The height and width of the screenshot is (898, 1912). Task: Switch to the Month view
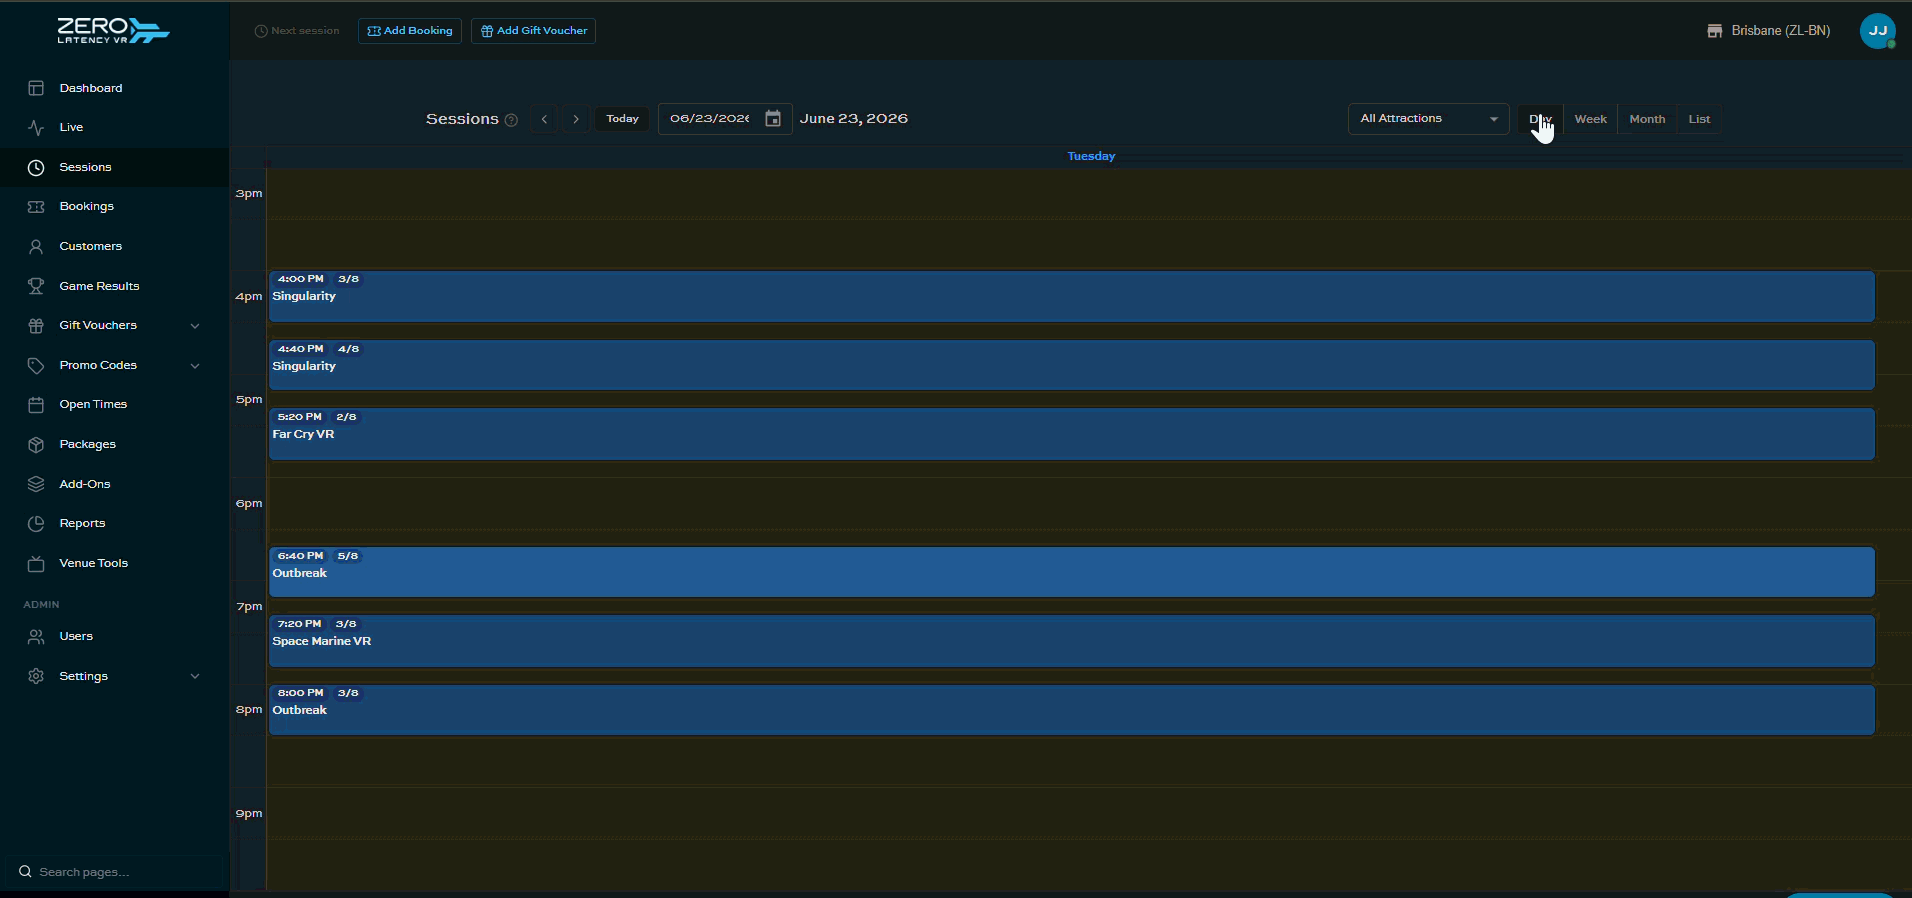click(x=1647, y=119)
